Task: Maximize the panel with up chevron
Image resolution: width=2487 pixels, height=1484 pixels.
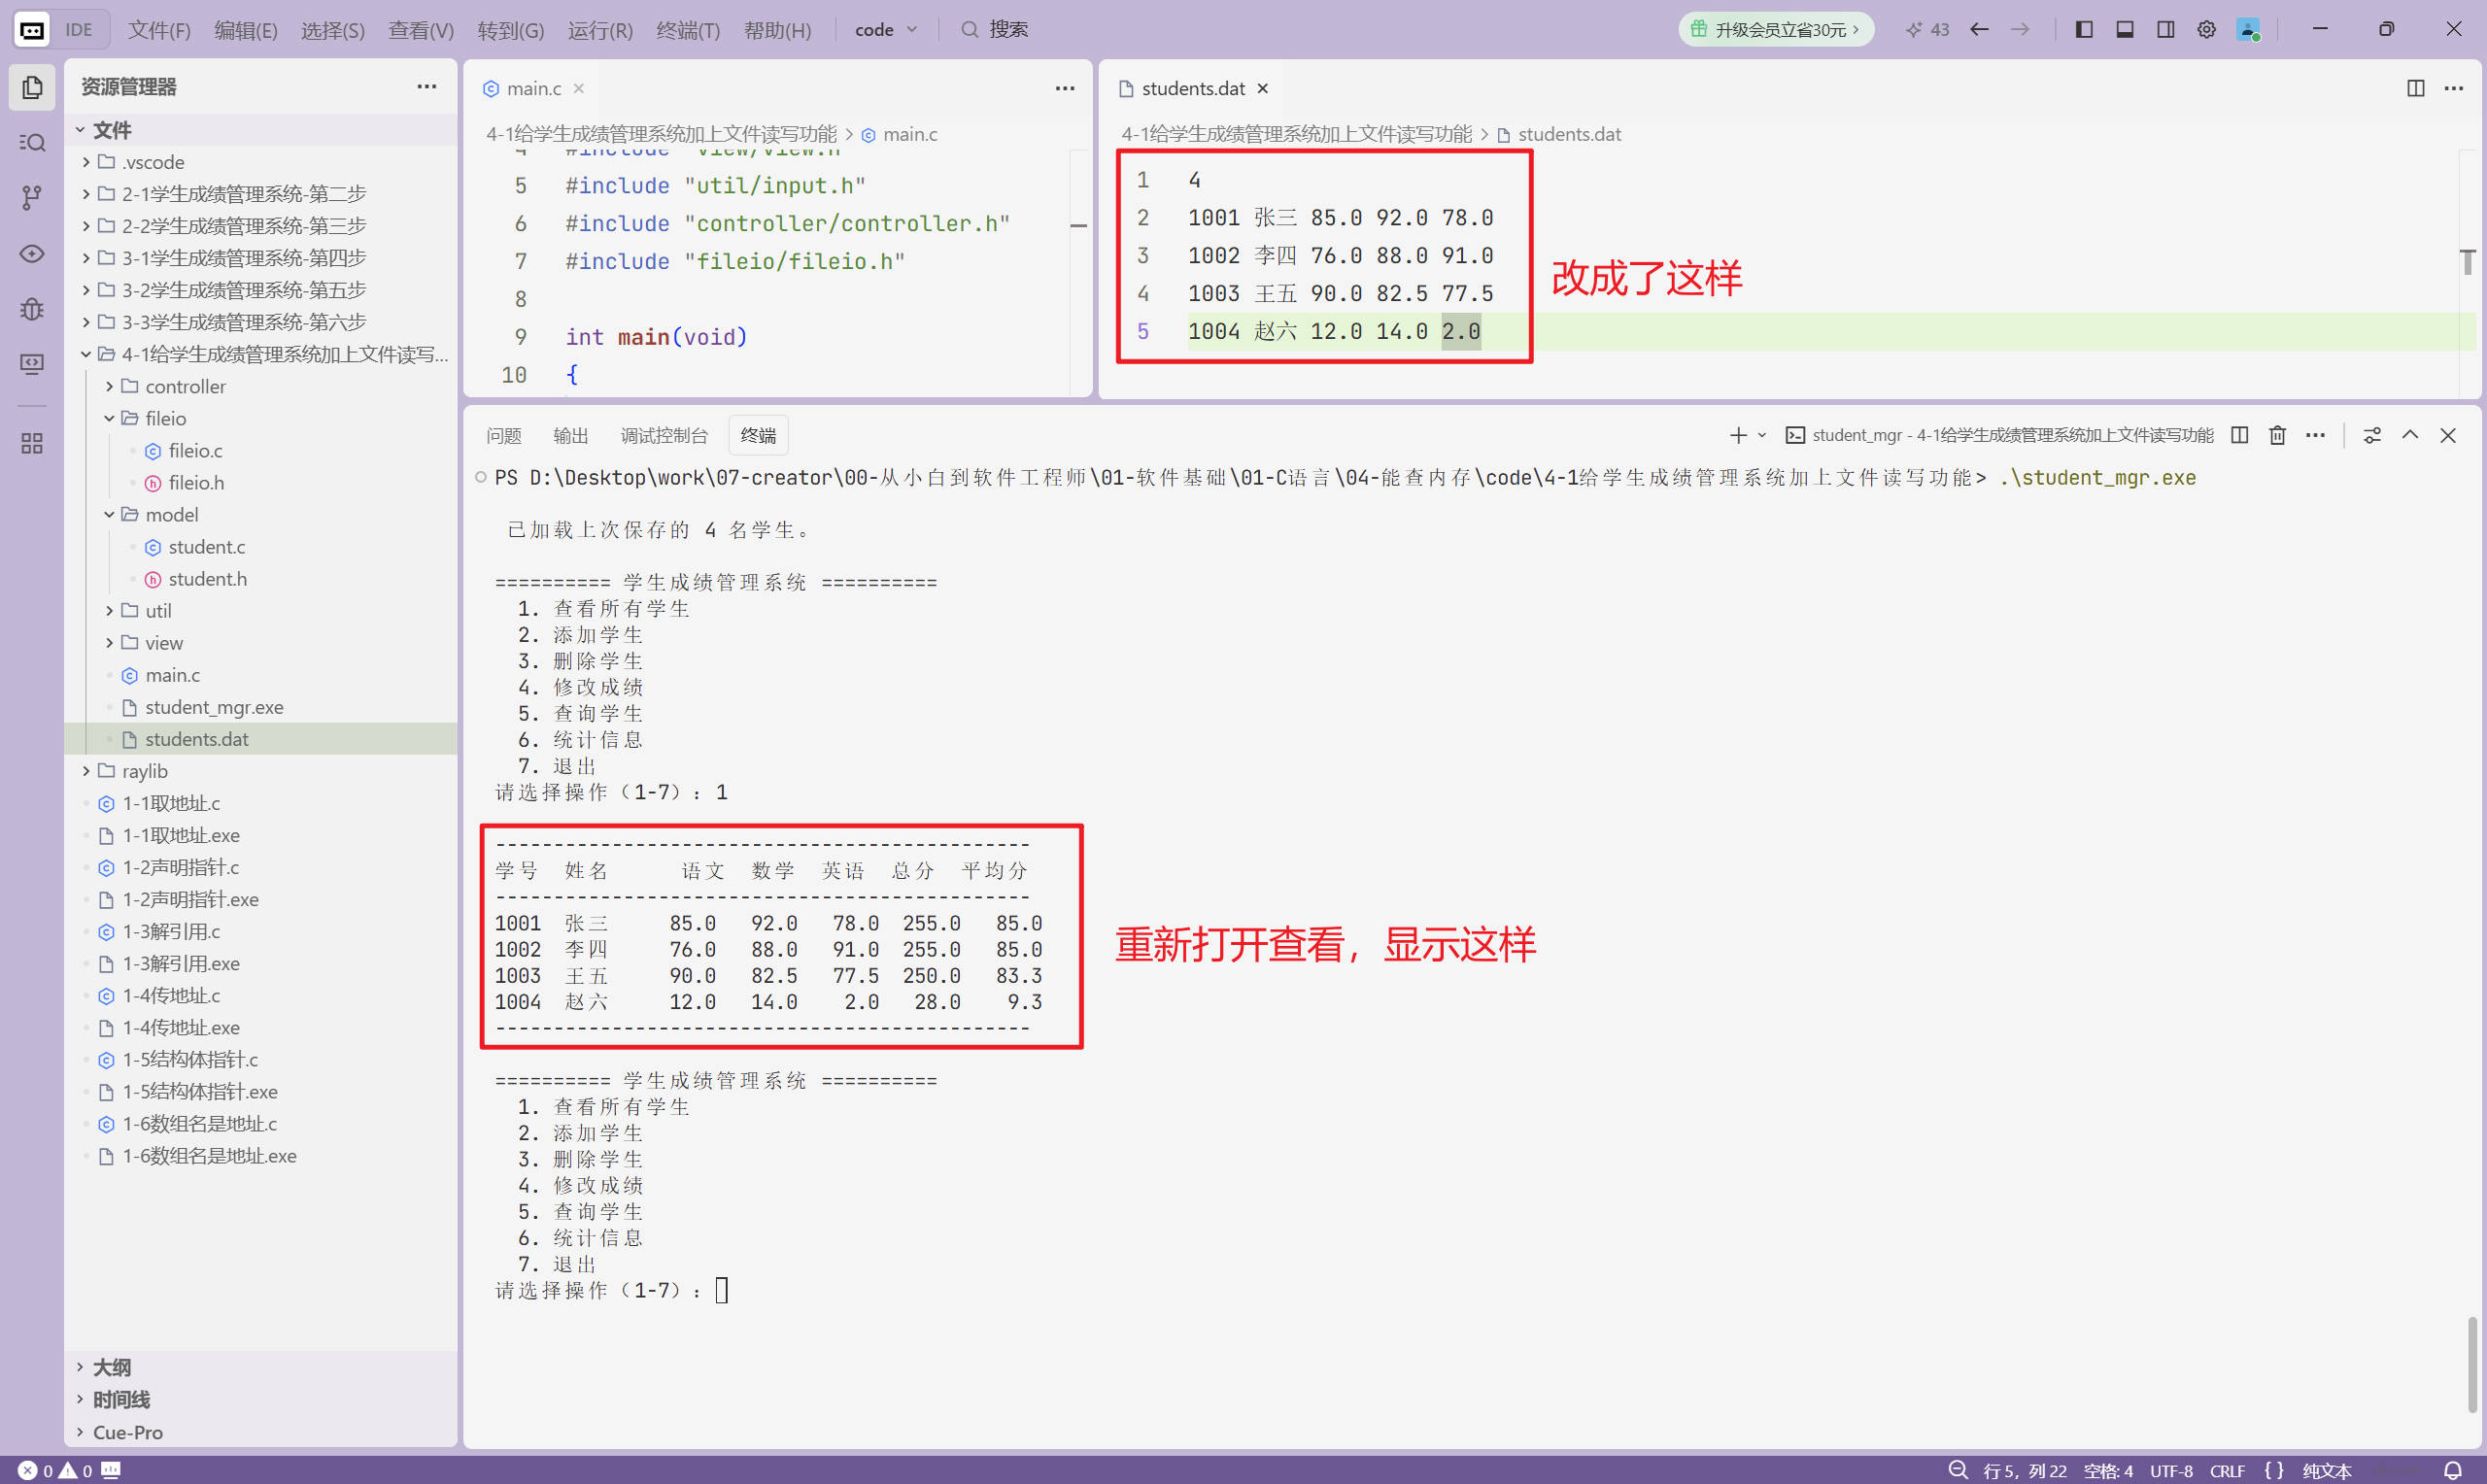Action: click(2410, 435)
